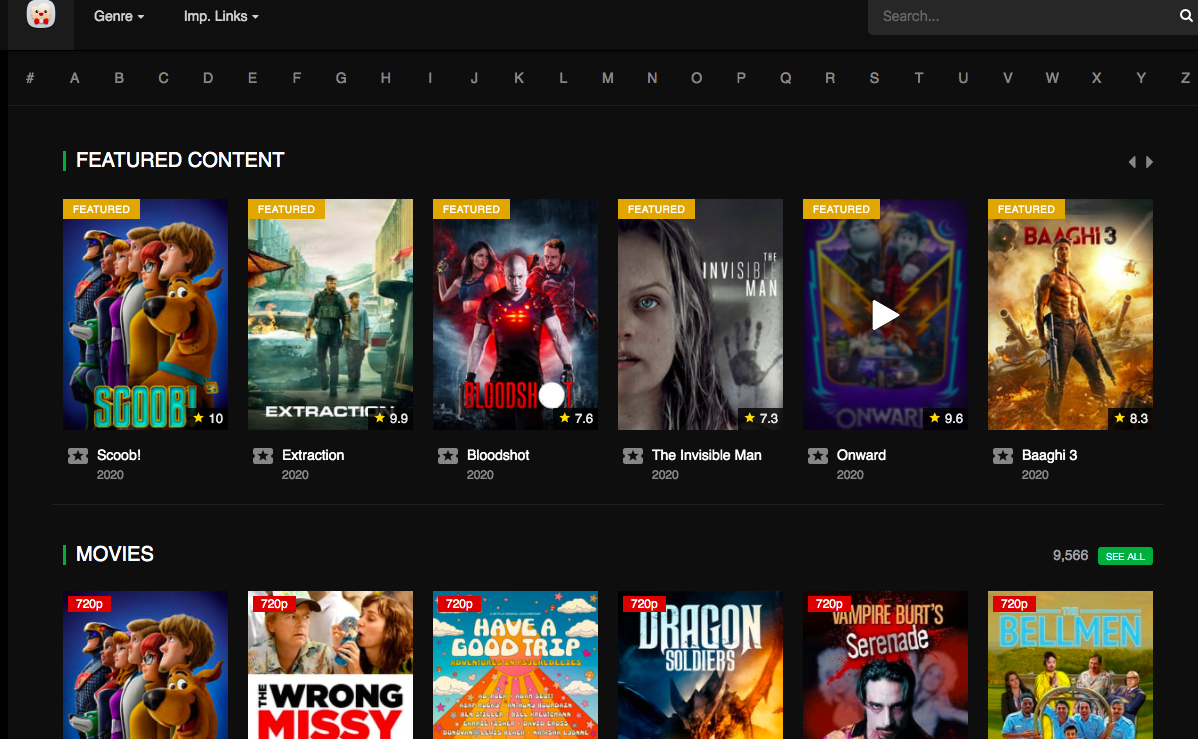The image size is (1198, 739).
Task: Click the site logo icon
Action: 41,15
